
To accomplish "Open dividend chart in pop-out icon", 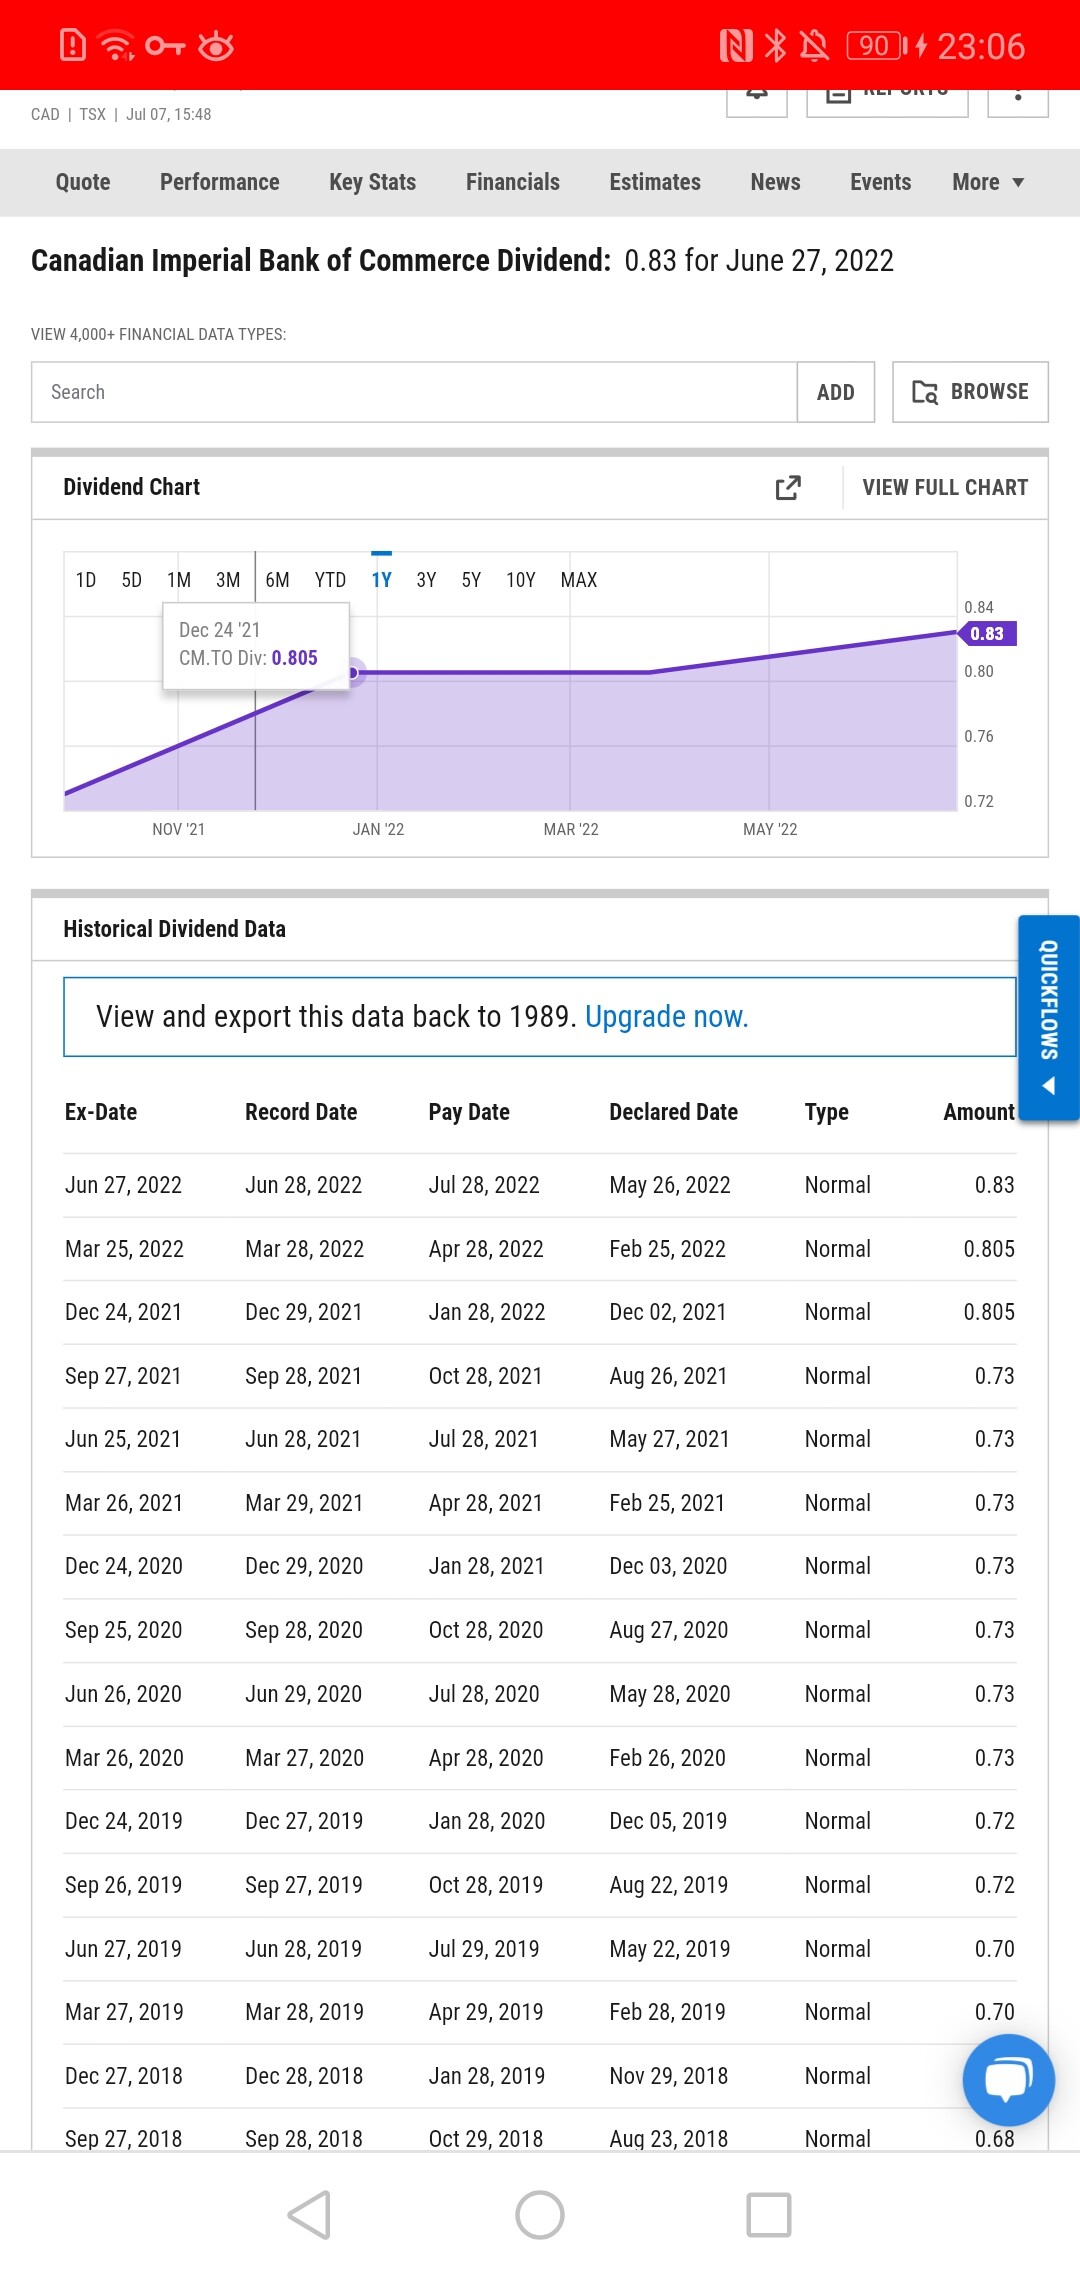I will pos(788,487).
